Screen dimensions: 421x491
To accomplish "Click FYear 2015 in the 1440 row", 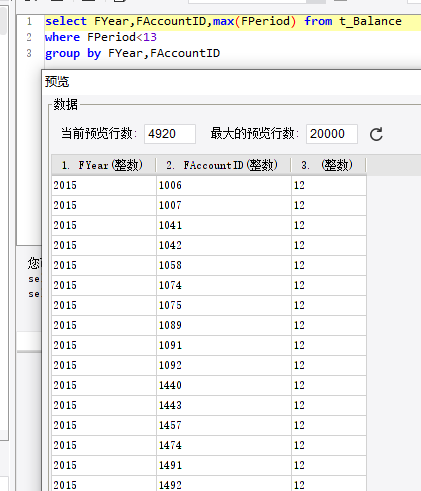I will tap(104, 385).
